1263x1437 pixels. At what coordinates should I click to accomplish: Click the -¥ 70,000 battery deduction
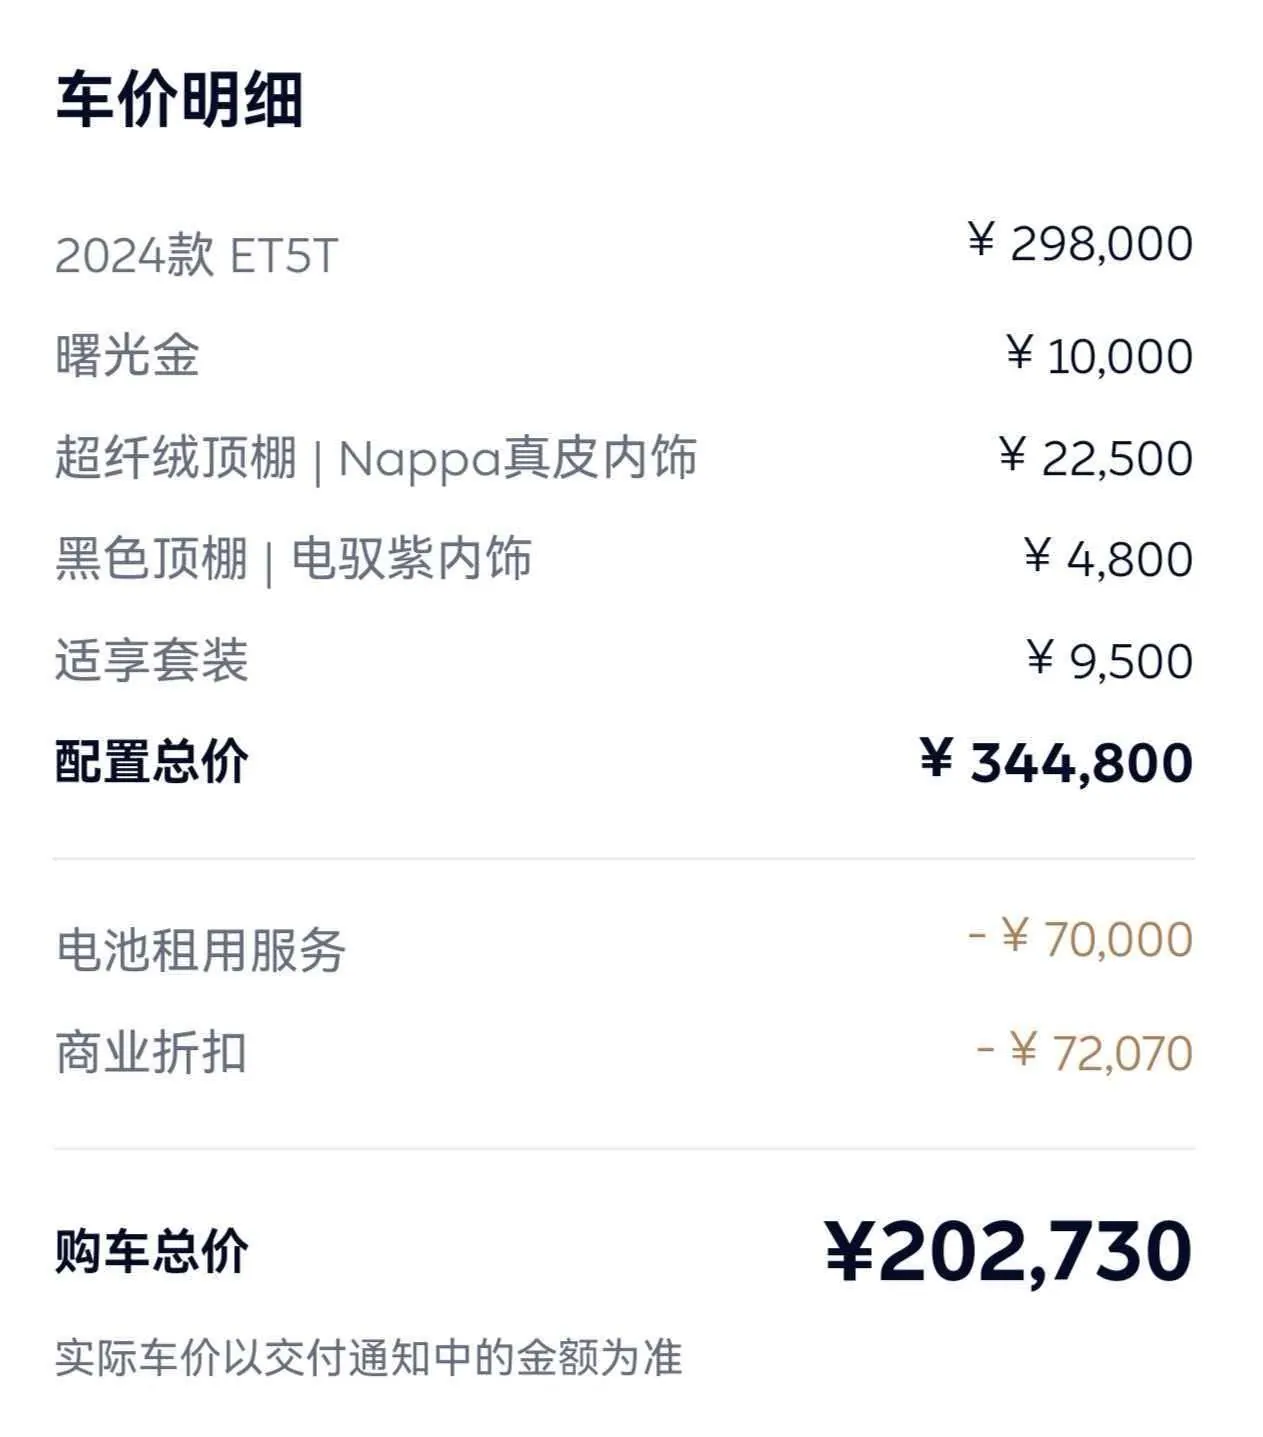1080,939
